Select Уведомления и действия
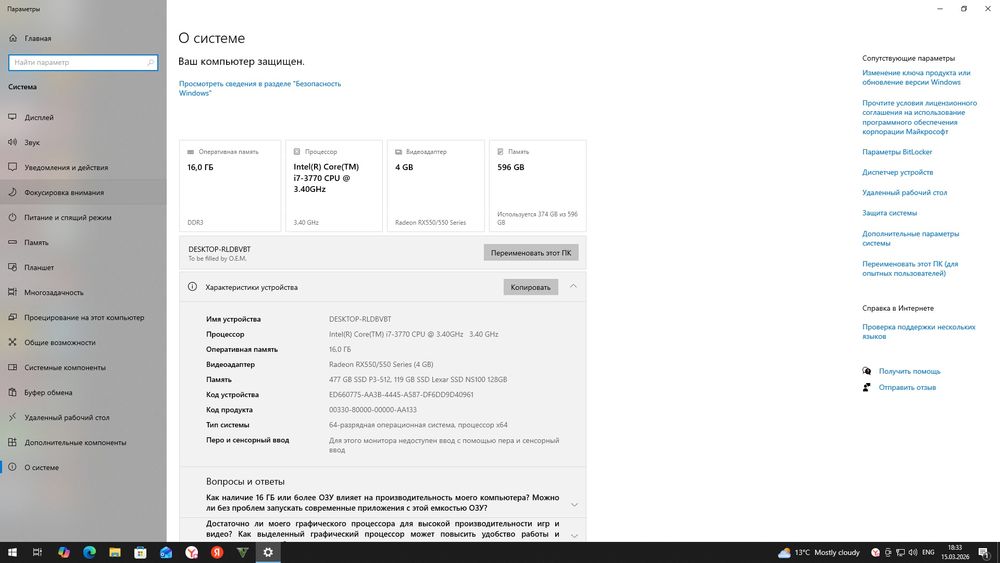This screenshot has width=1000, height=563. click(66, 167)
